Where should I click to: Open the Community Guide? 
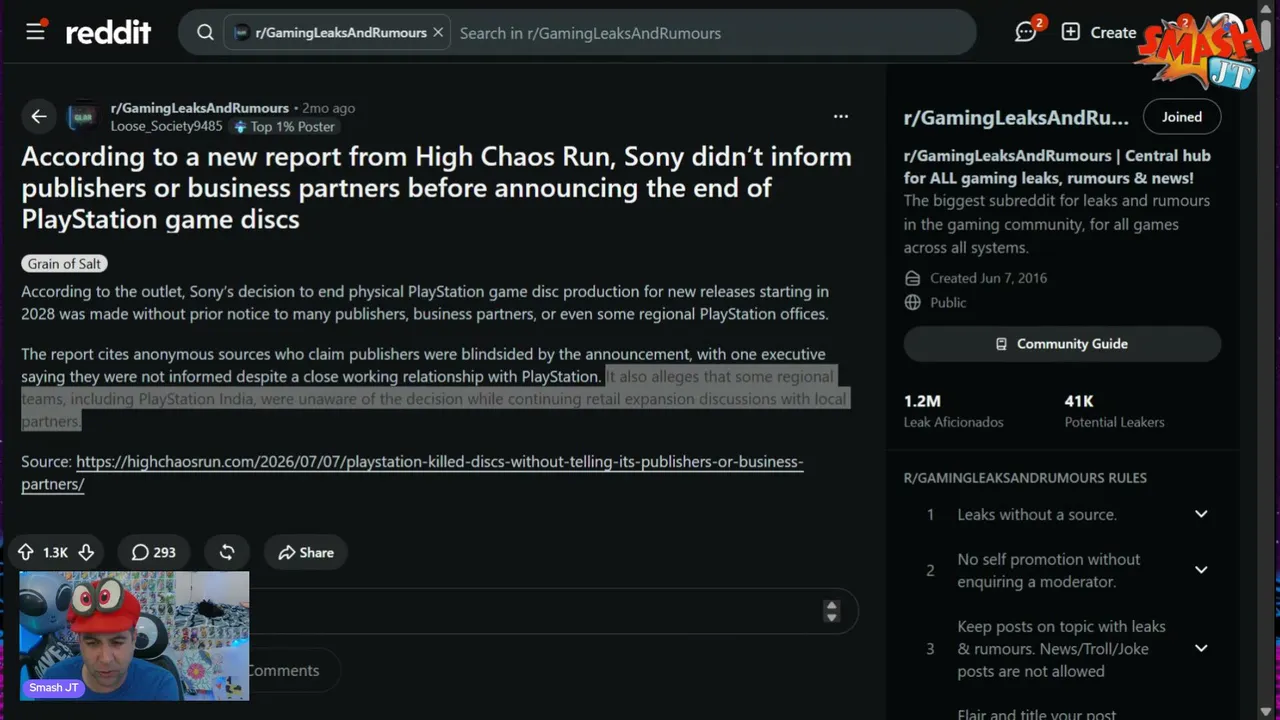click(1062, 344)
